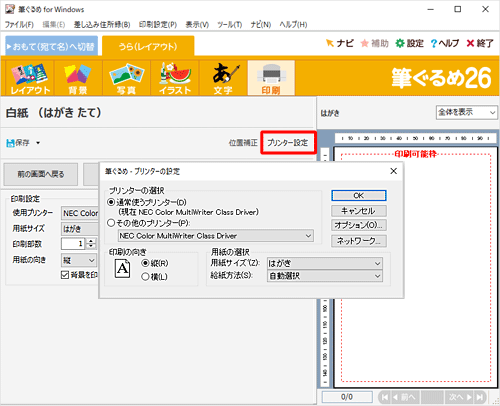The height and width of the screenshot is (406, 500).
Task: Expand the 保存 dropdown arrow
Action: coord(38,143)
